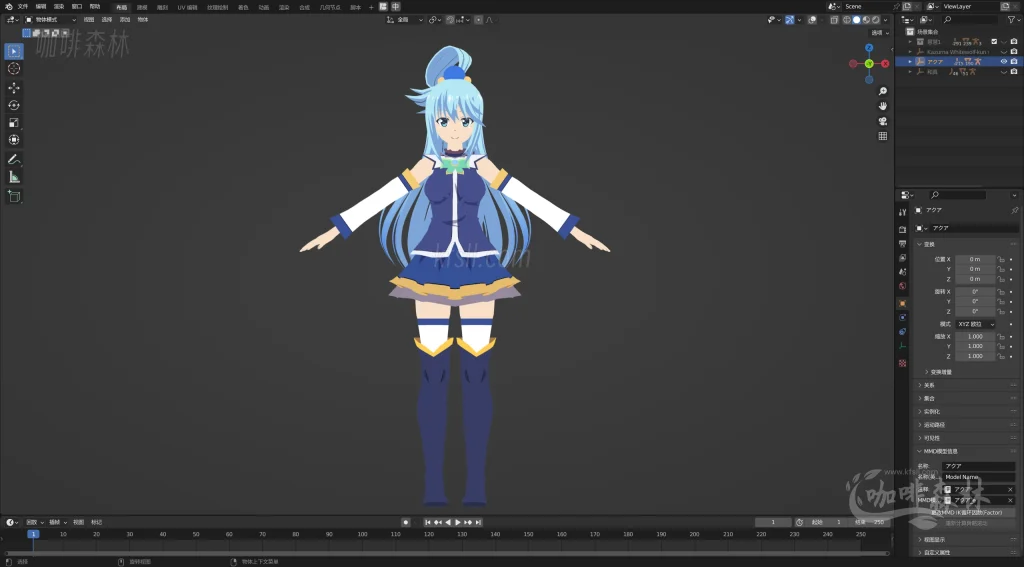Click the hand pan icon in viewport
Image resolution: width=1024 pixels, height=567 pixels.
pyautogui.click(x=883, y=105)
